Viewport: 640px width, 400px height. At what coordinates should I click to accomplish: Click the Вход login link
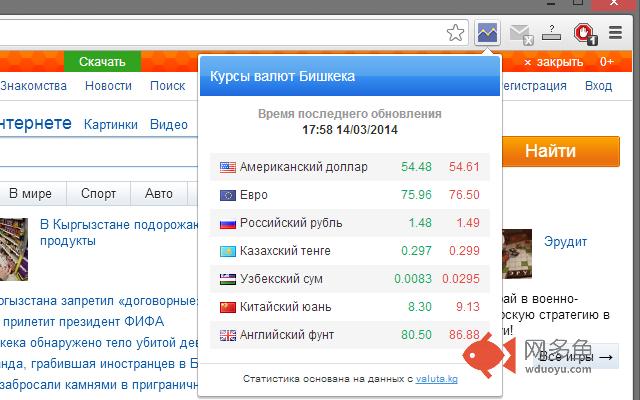[x=598, y=86]
